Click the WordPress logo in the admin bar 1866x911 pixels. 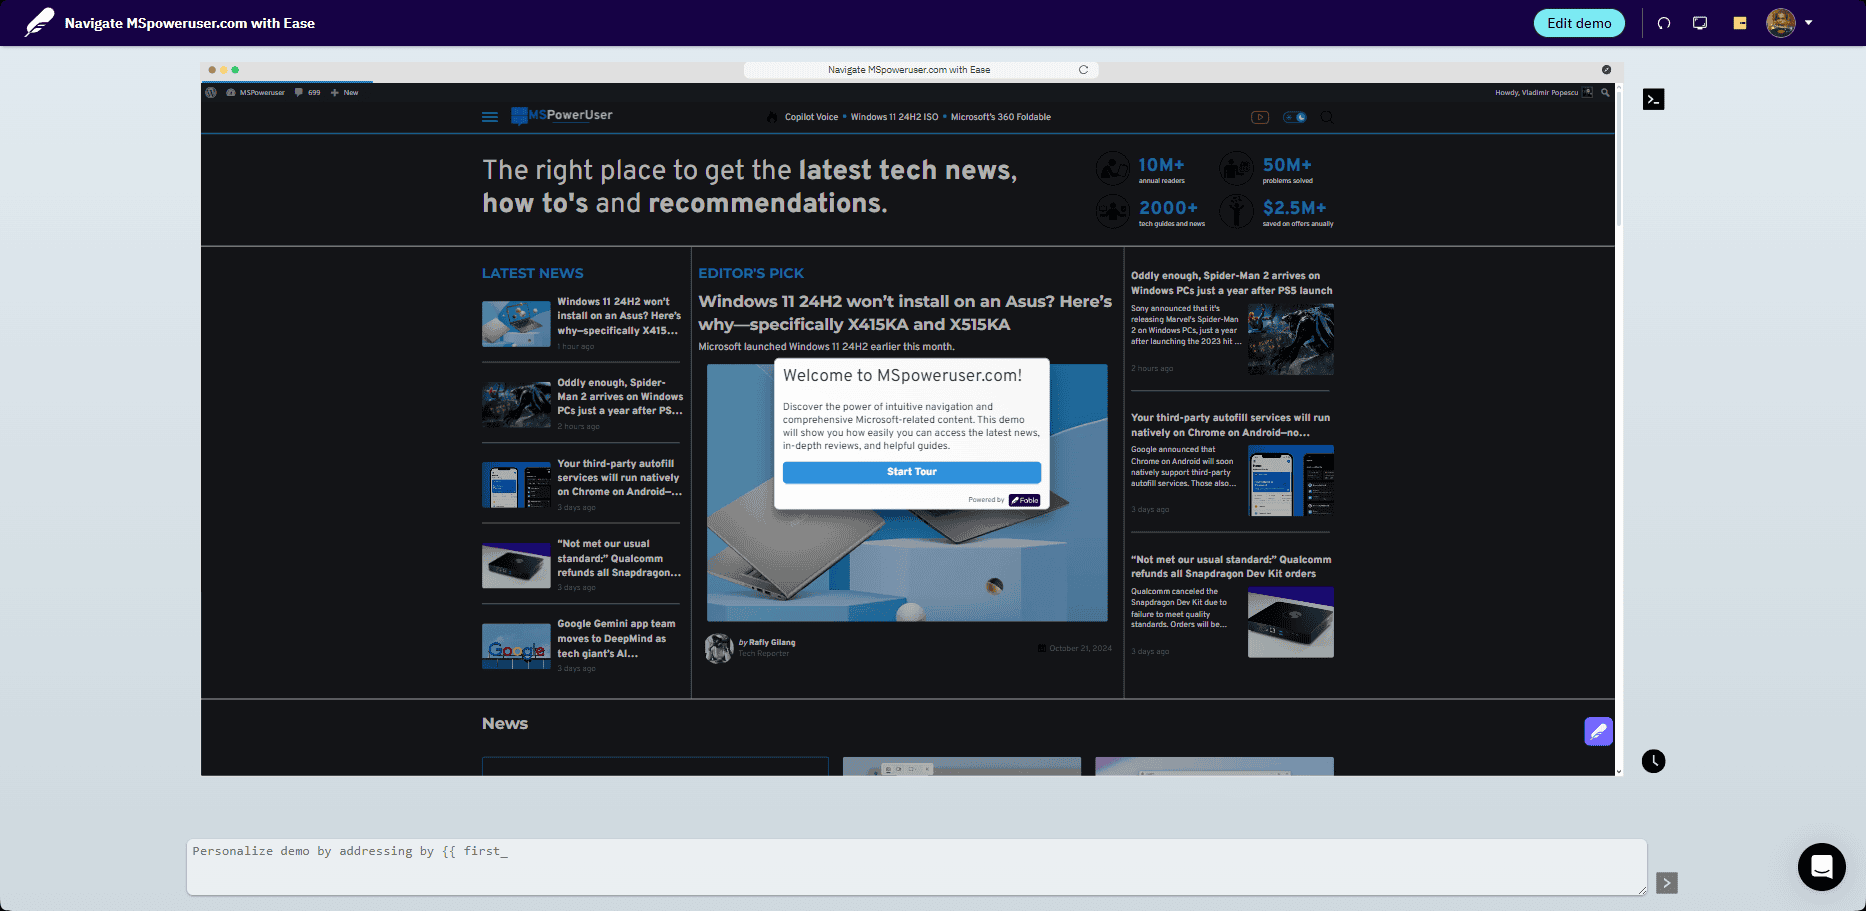[x=211, y=92]
